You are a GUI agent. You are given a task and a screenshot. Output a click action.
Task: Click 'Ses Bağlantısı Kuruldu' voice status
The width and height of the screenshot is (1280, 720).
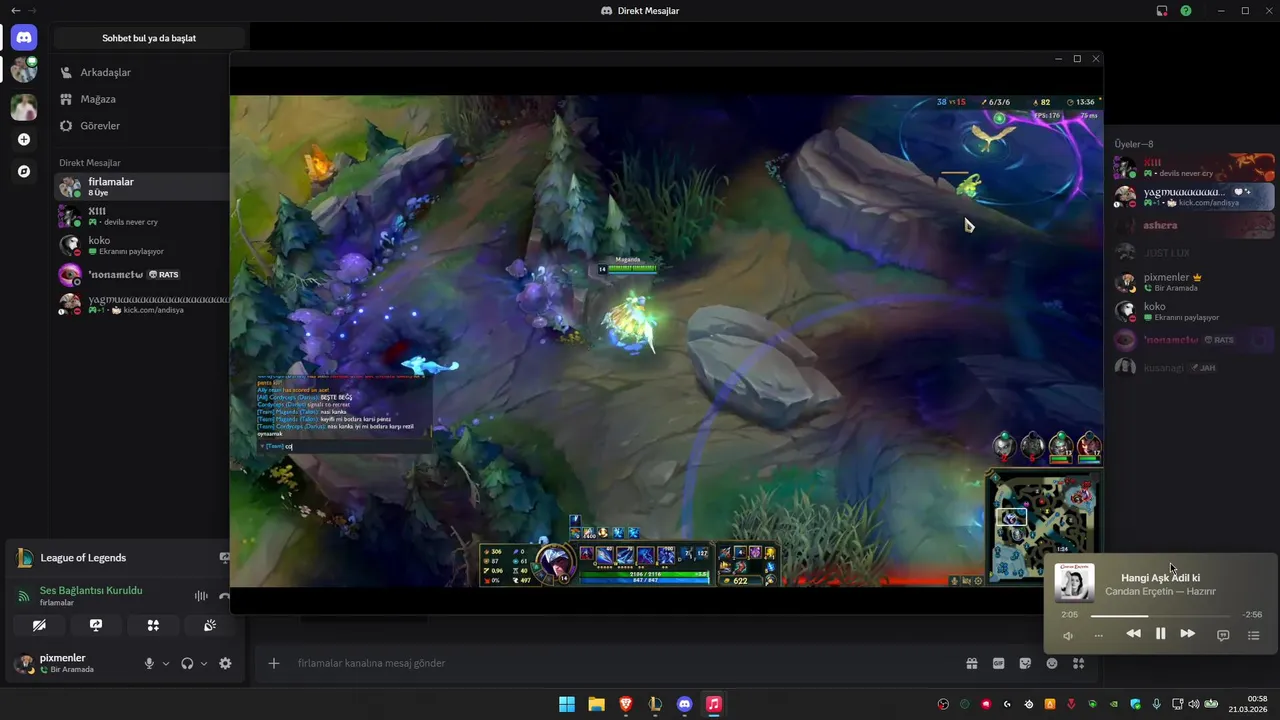pos(91,590)
